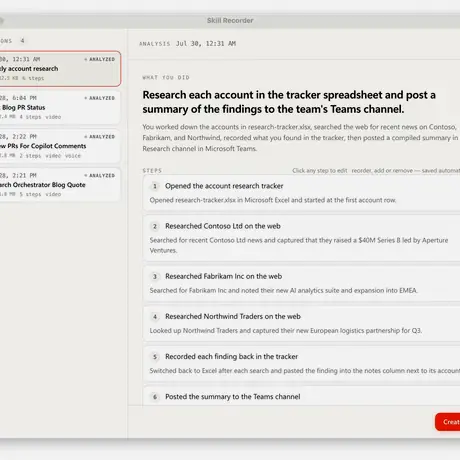This screenshot has width=460, height=460.
Task: Edit step 'Opened the account research tracker'
Action: coord(302,193)
